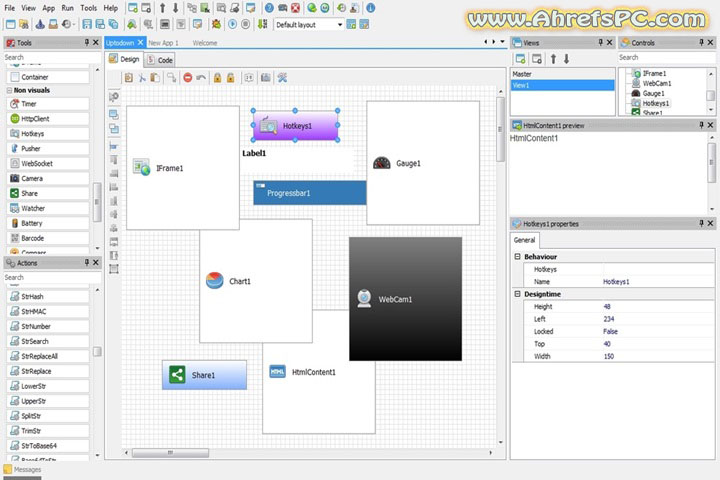720x480 pixels.
Task: Select View1 in the Views list
Action: pyautogui.click(x=562, y=85)
